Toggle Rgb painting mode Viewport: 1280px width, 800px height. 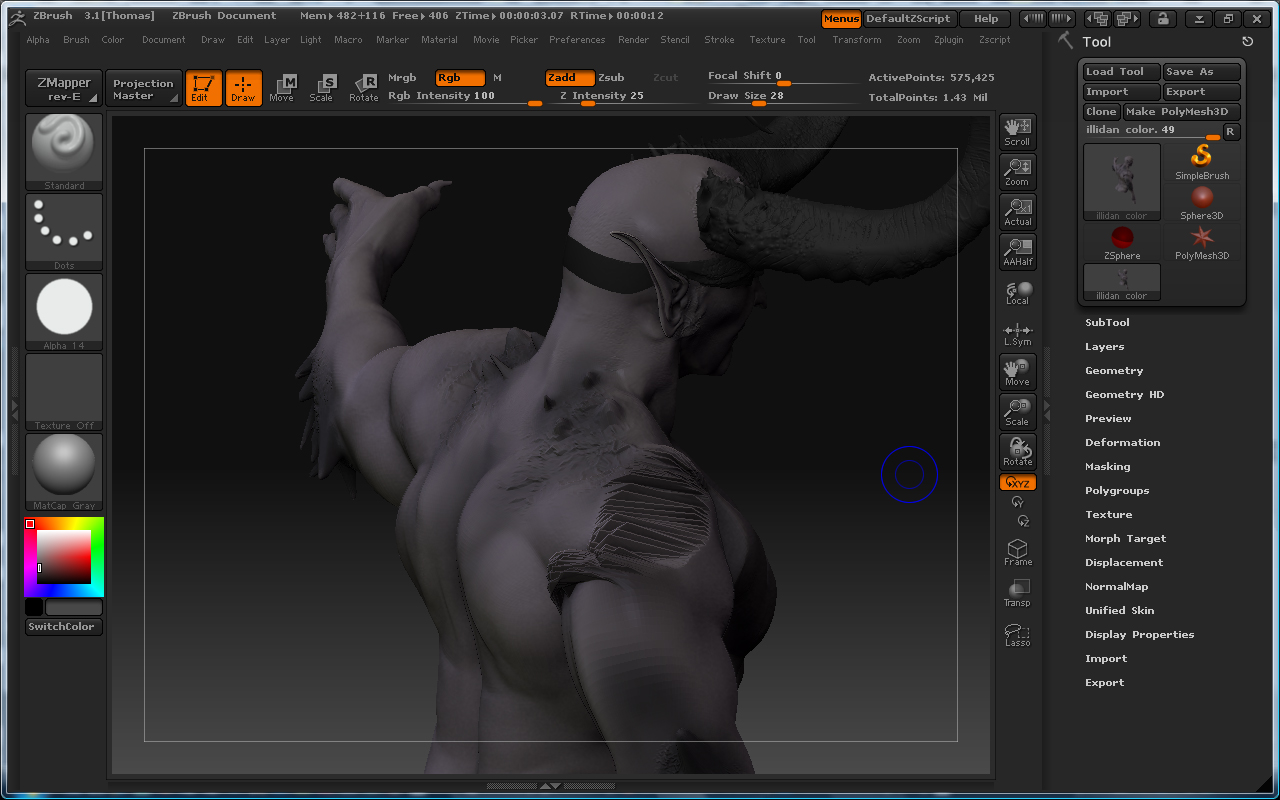click(459, 77)
